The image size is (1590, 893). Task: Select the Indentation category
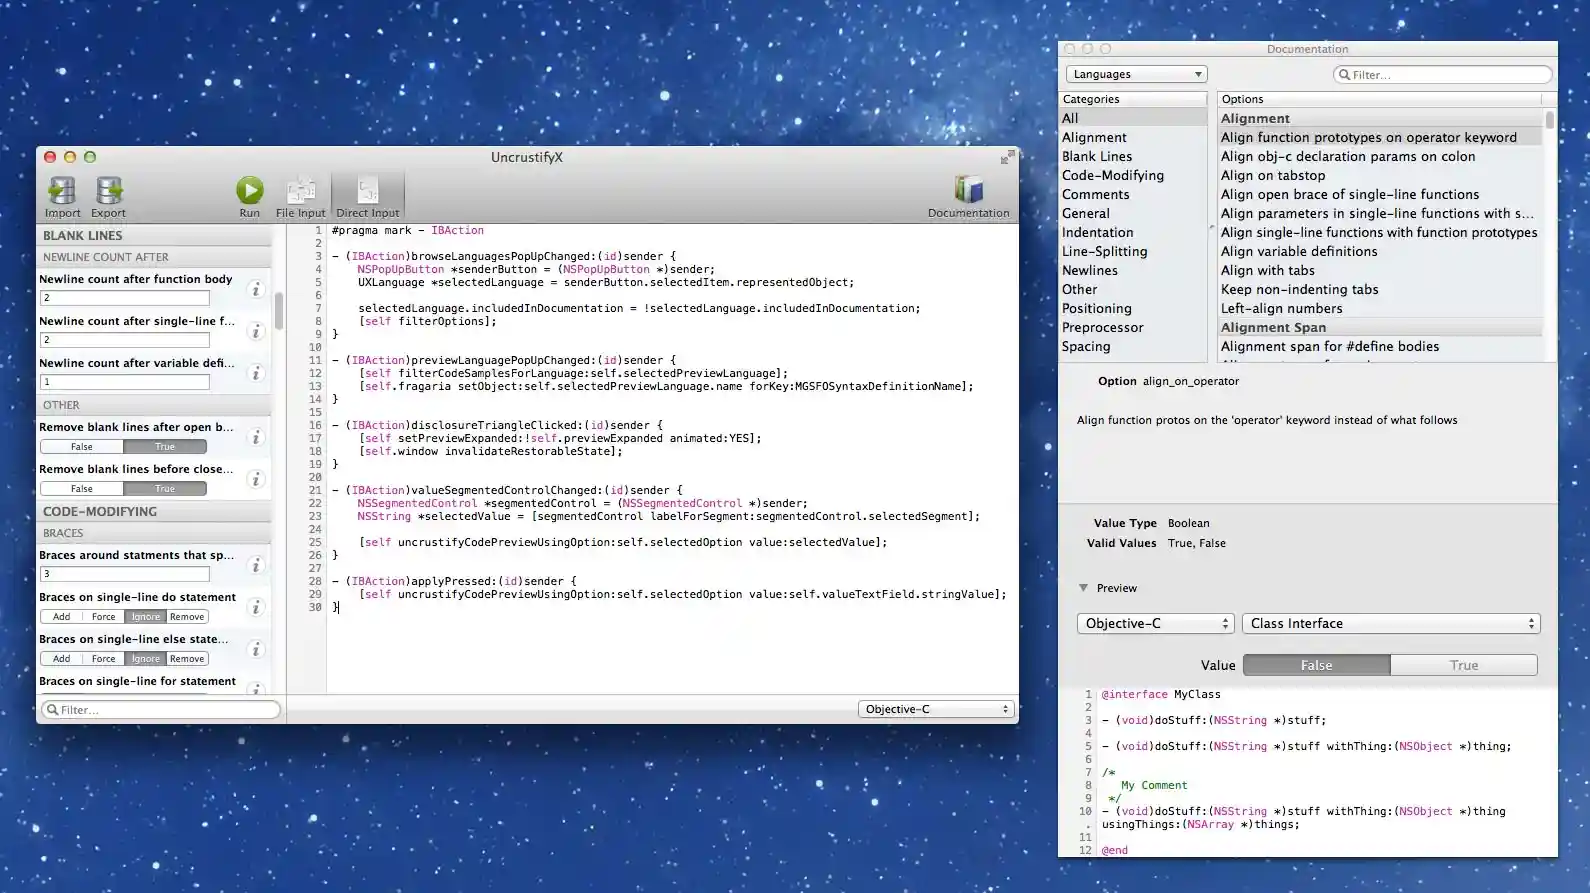(x=1133, y=232)
